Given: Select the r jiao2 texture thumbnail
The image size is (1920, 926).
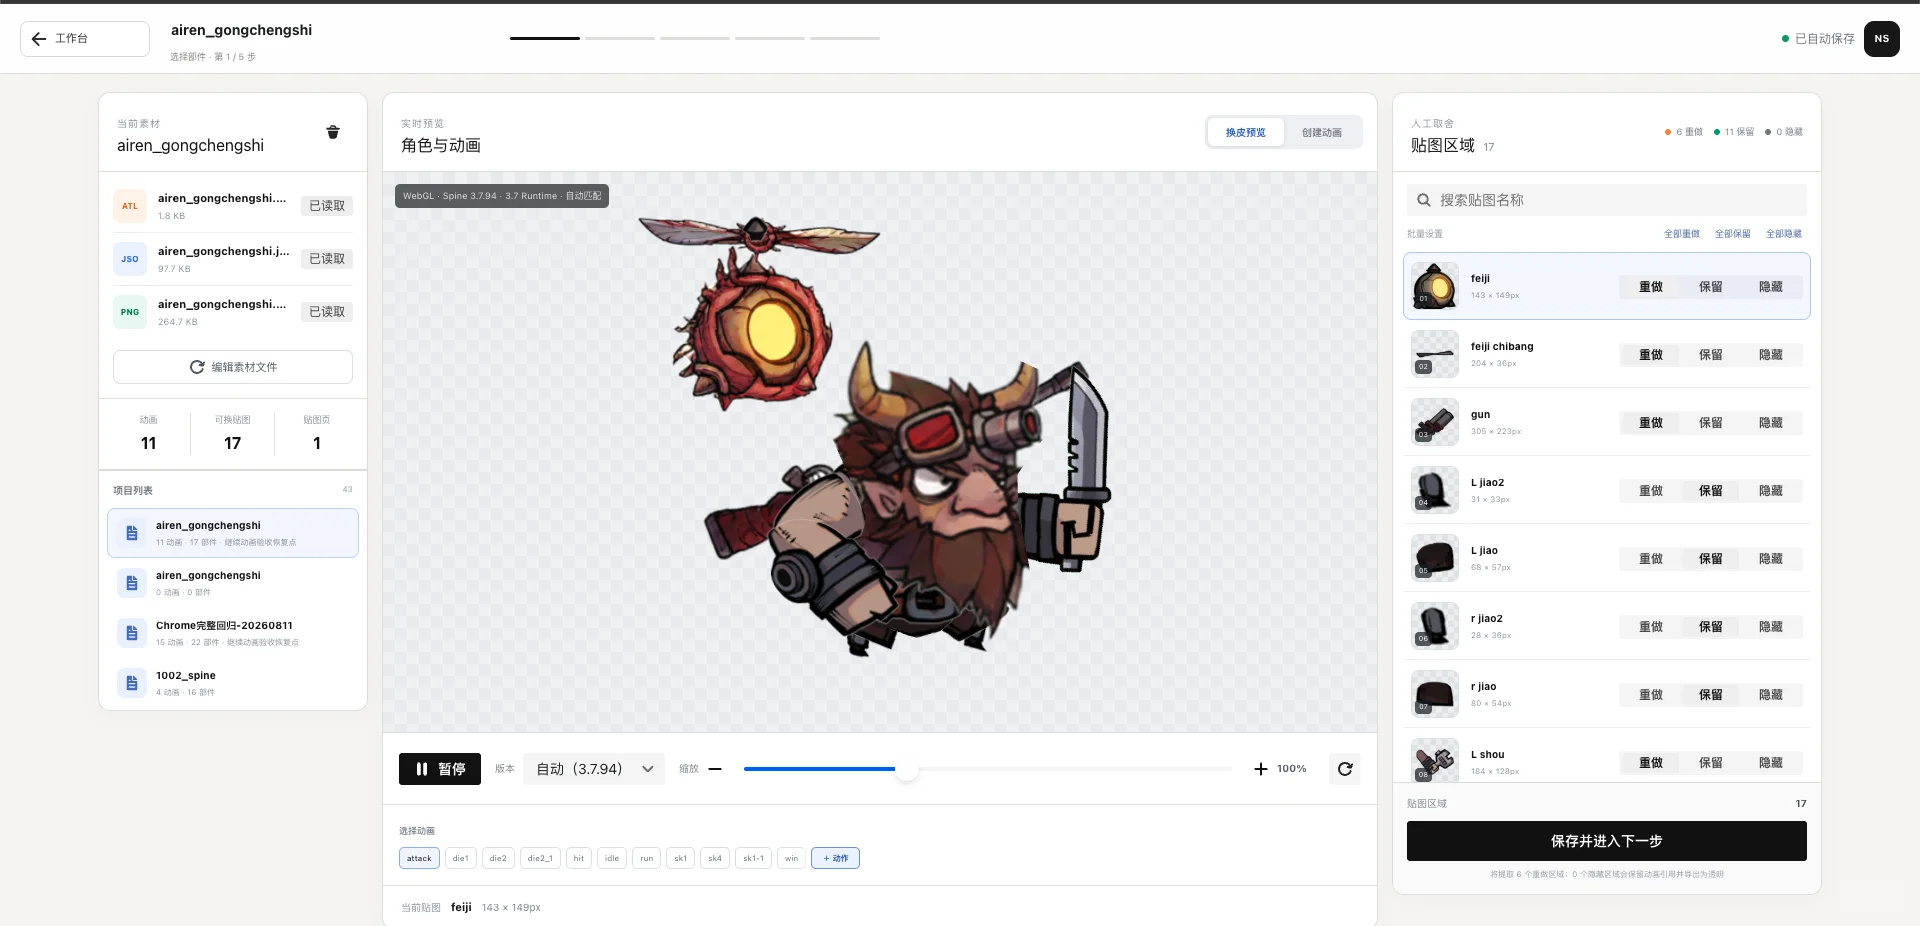Looking at the screenshot, I should click(x=1435, y=626).
